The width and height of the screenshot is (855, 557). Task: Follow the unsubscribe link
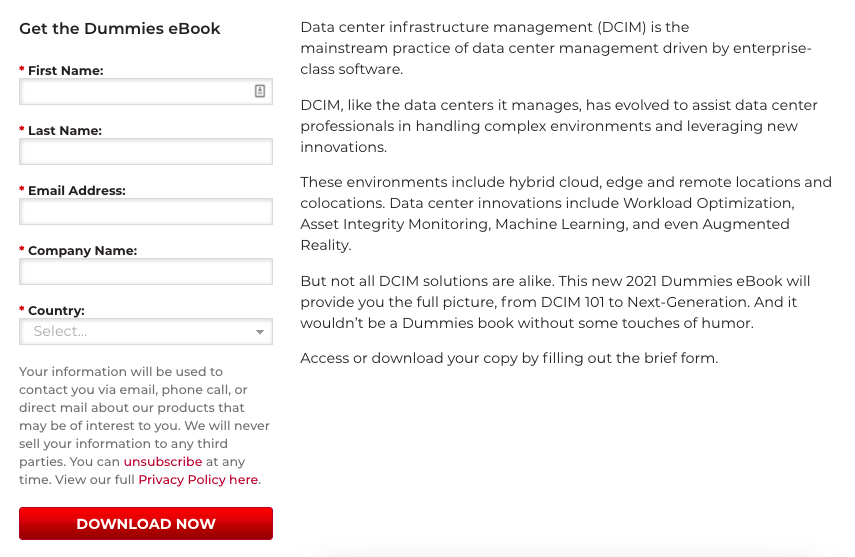pos(162,462)
